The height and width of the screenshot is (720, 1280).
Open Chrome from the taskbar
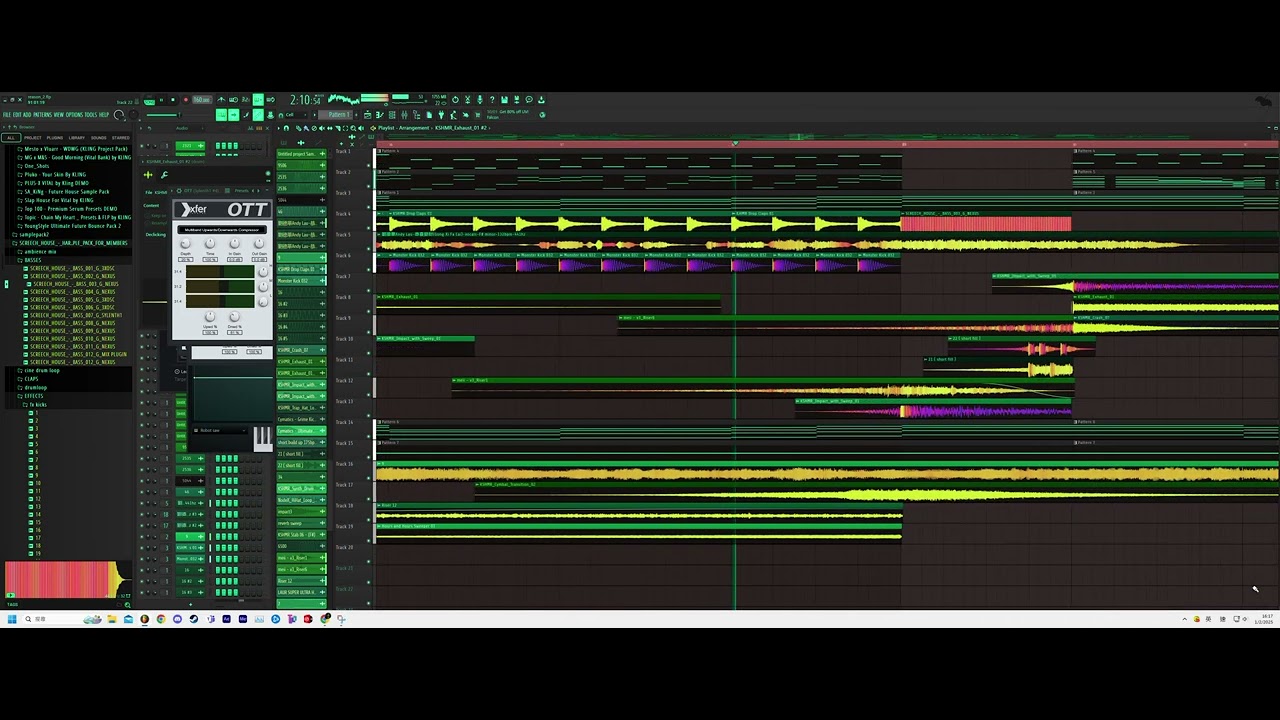point(161,619)
